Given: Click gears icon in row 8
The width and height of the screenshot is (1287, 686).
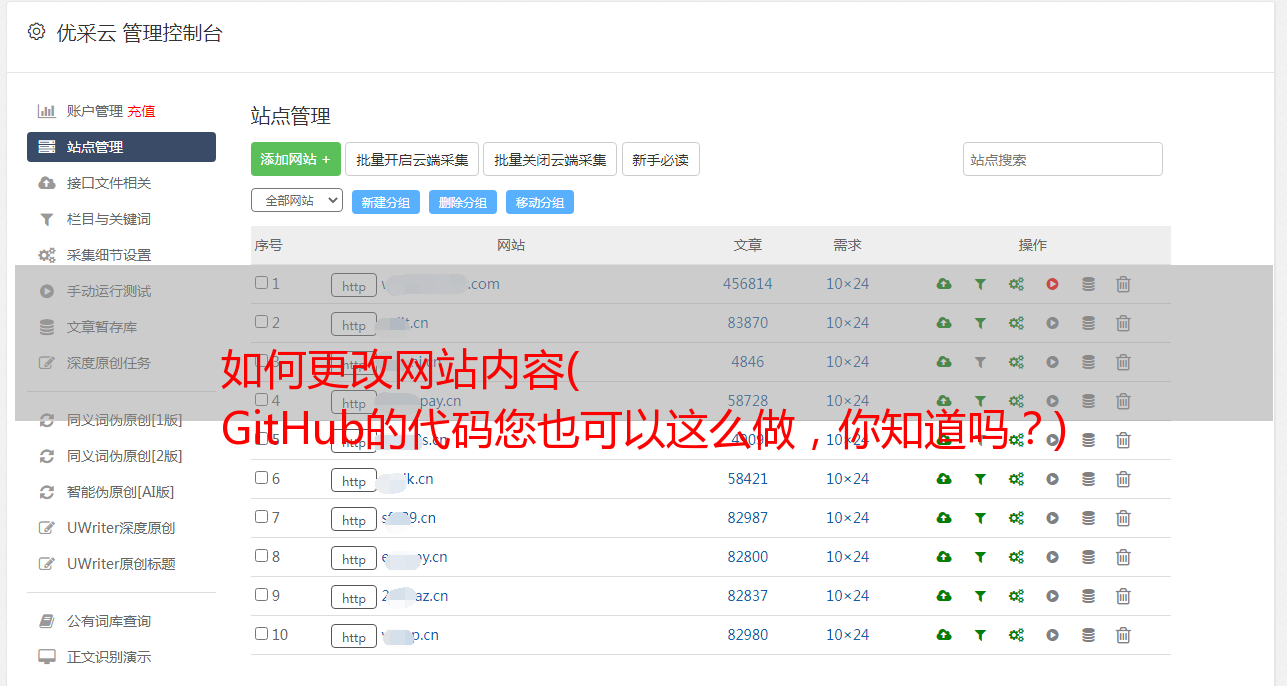Looking at the screenshot, I should 1016,557.
